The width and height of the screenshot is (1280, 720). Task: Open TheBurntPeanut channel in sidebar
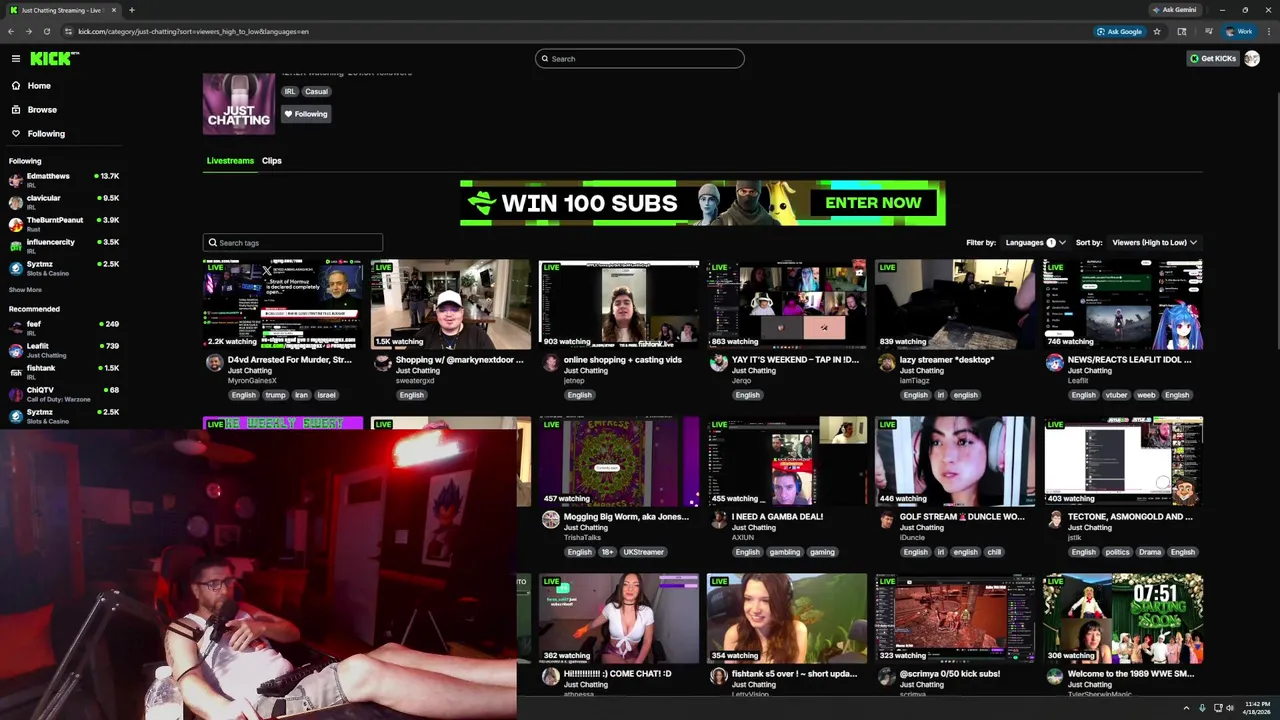(x=64, y=224)
